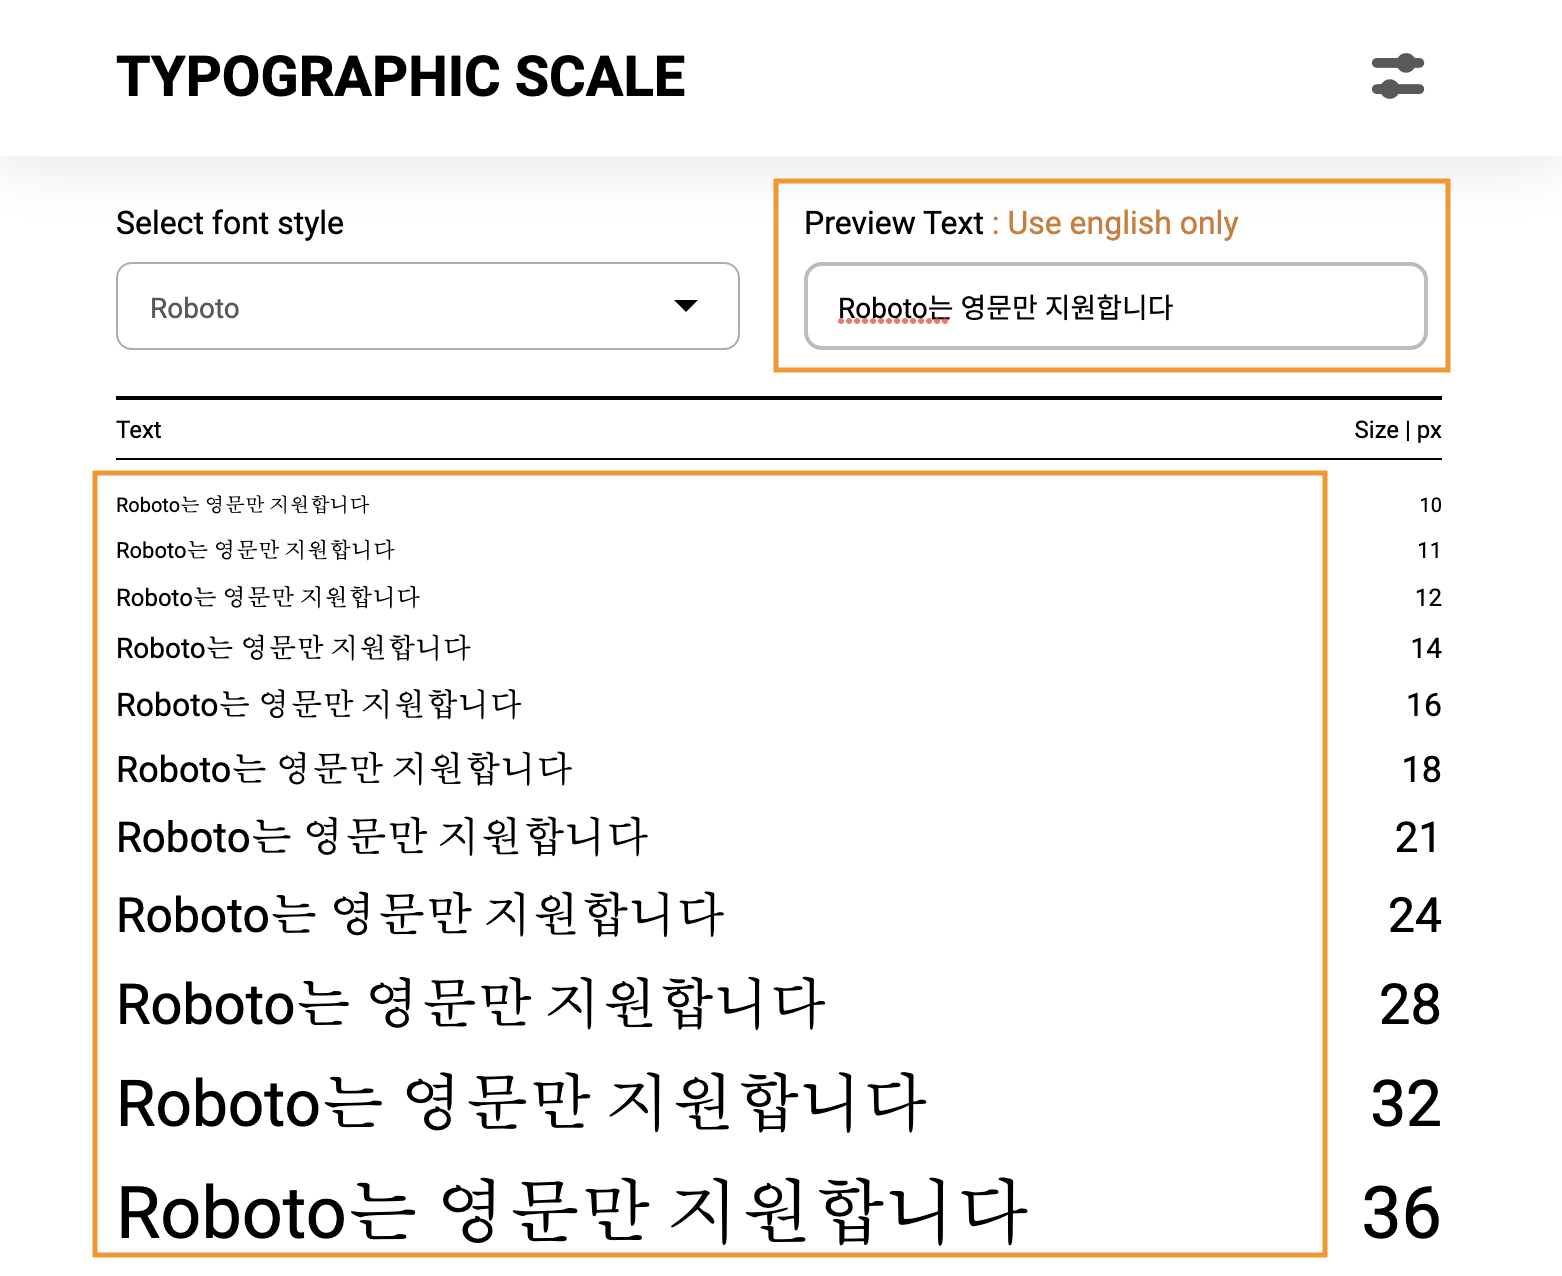Open the font style dropdown
Screen dimensions: 1562x1276
(x=427, y=307)
